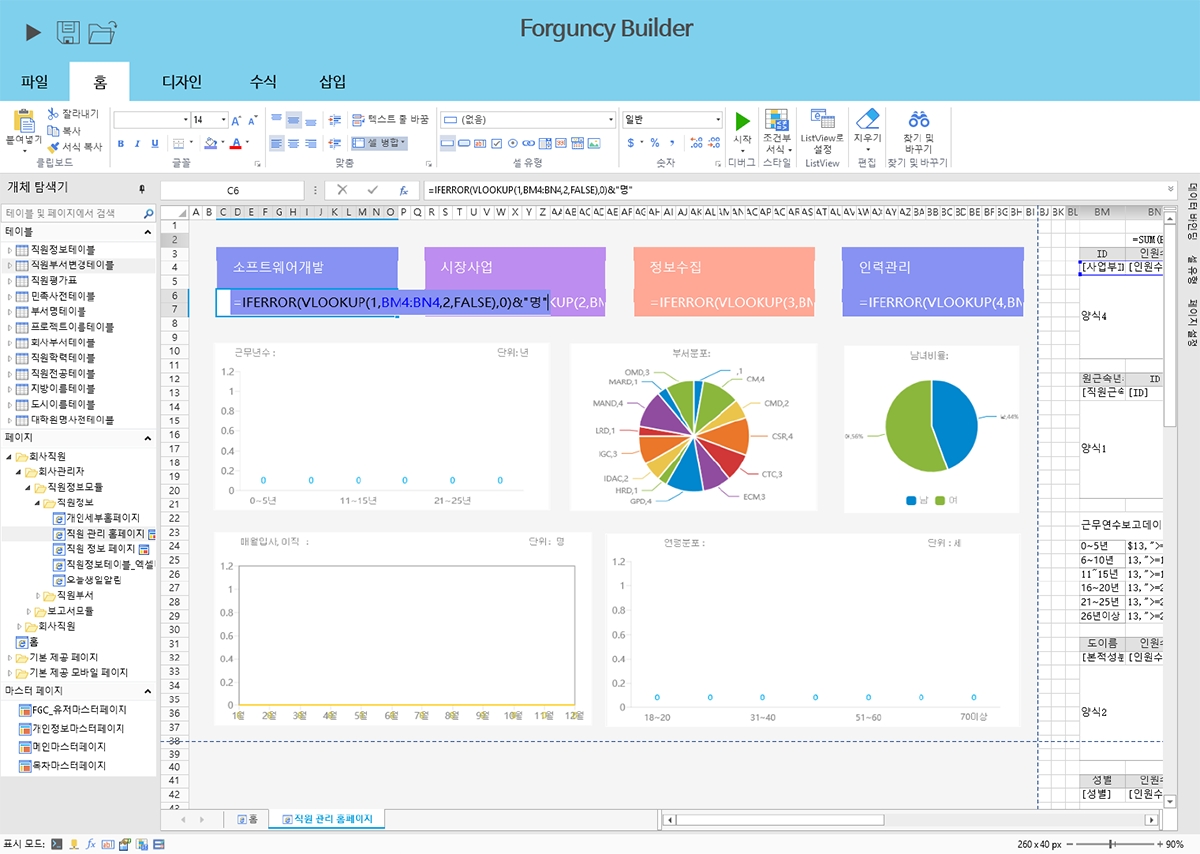Click the percent style icon
1200x854 pixels.
[655, 143]
